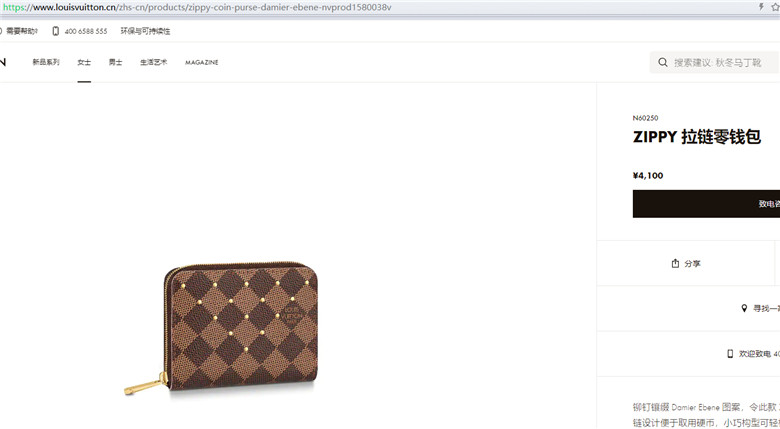Click the black 致电 purchase button
The height and width of the screenshot is (429, 780).
706,204
